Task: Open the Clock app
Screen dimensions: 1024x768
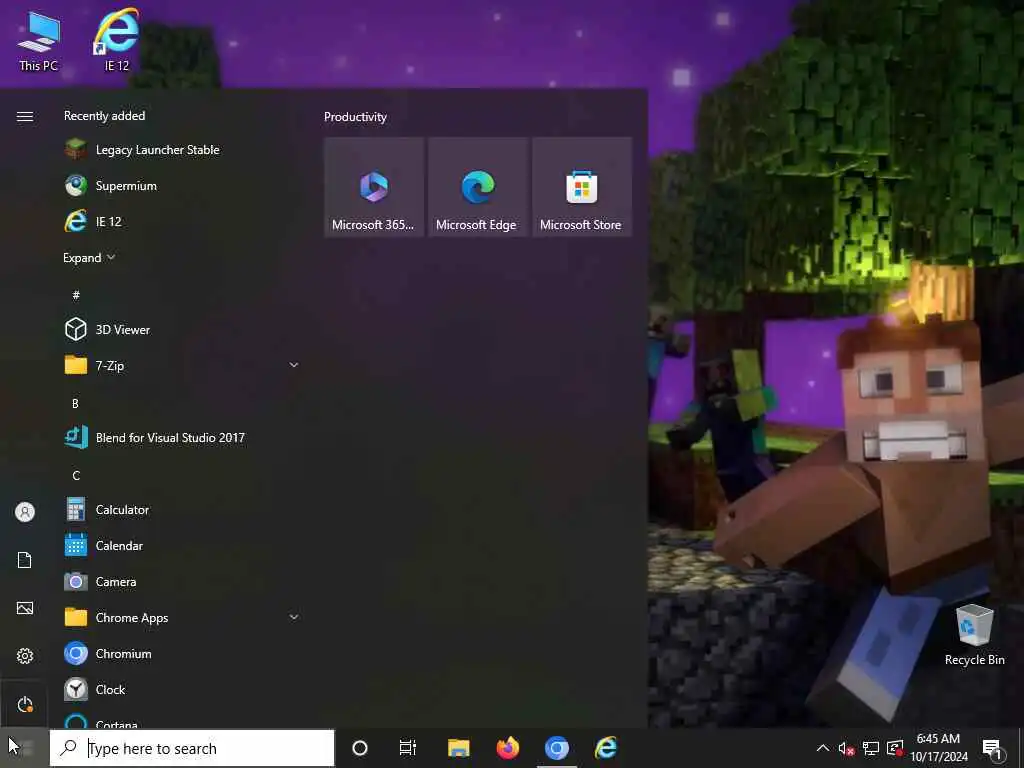Action: click(x=182, y=689)
